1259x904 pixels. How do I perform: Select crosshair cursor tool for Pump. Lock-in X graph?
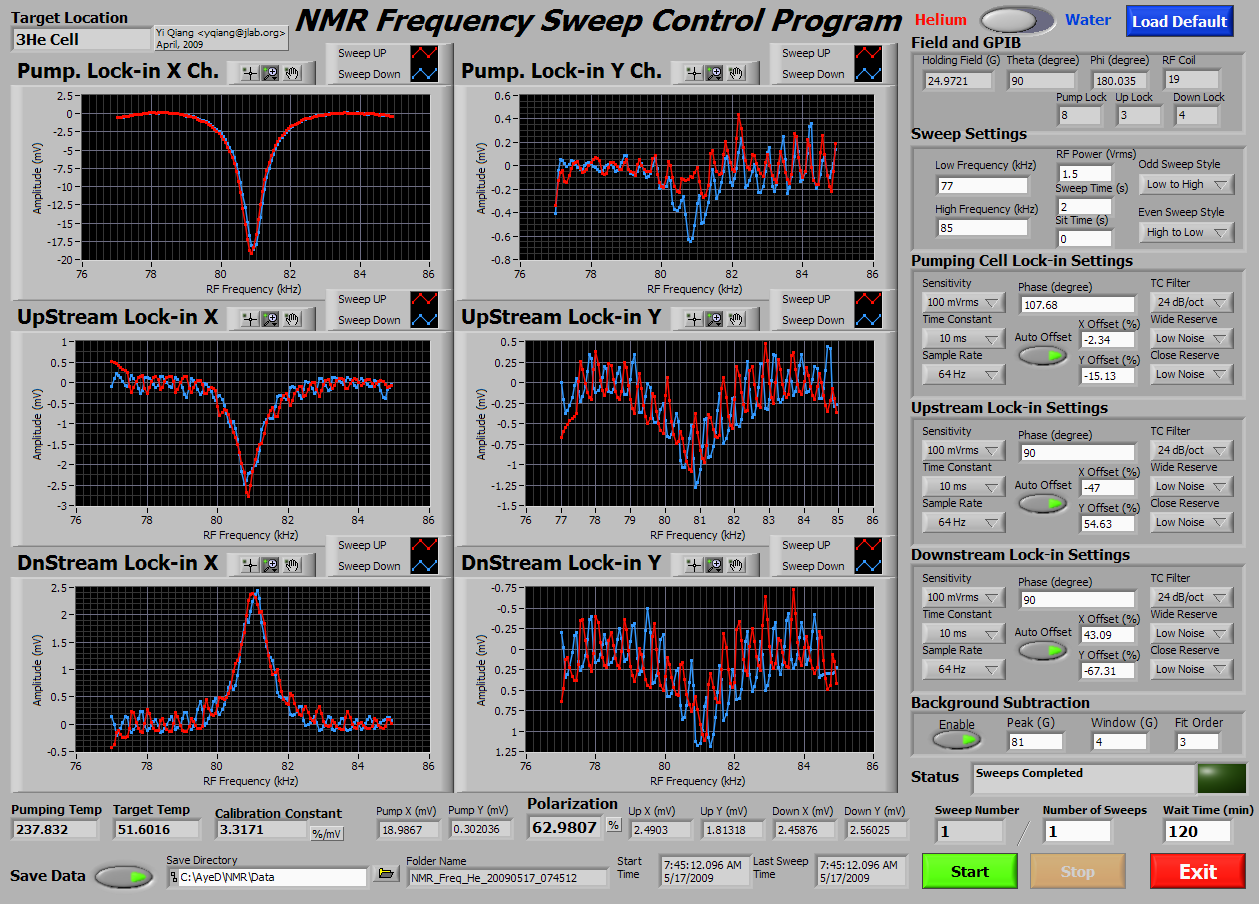[248, 72]
